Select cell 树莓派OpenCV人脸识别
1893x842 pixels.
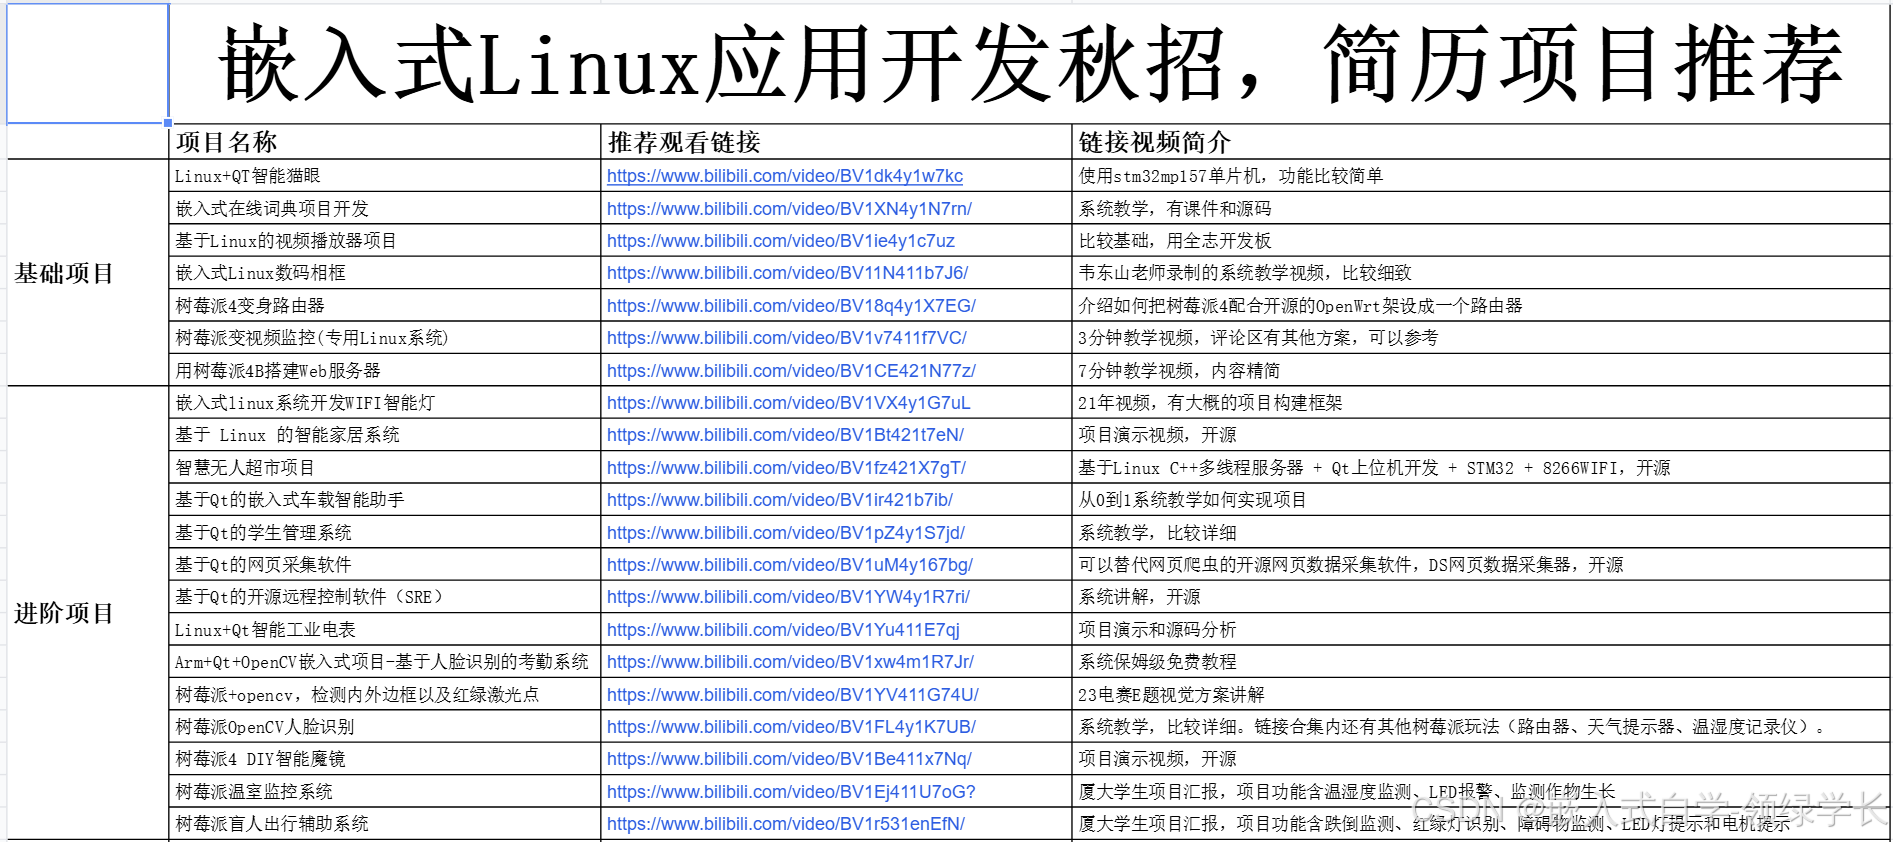(385, 727)
